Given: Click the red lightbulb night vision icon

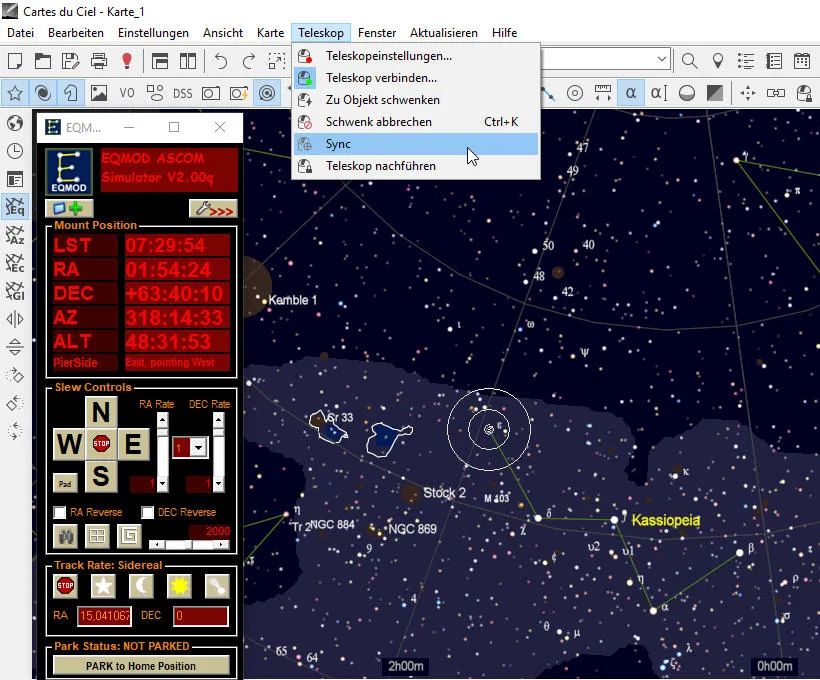Looking at the screenshot, I should point(127,61).
